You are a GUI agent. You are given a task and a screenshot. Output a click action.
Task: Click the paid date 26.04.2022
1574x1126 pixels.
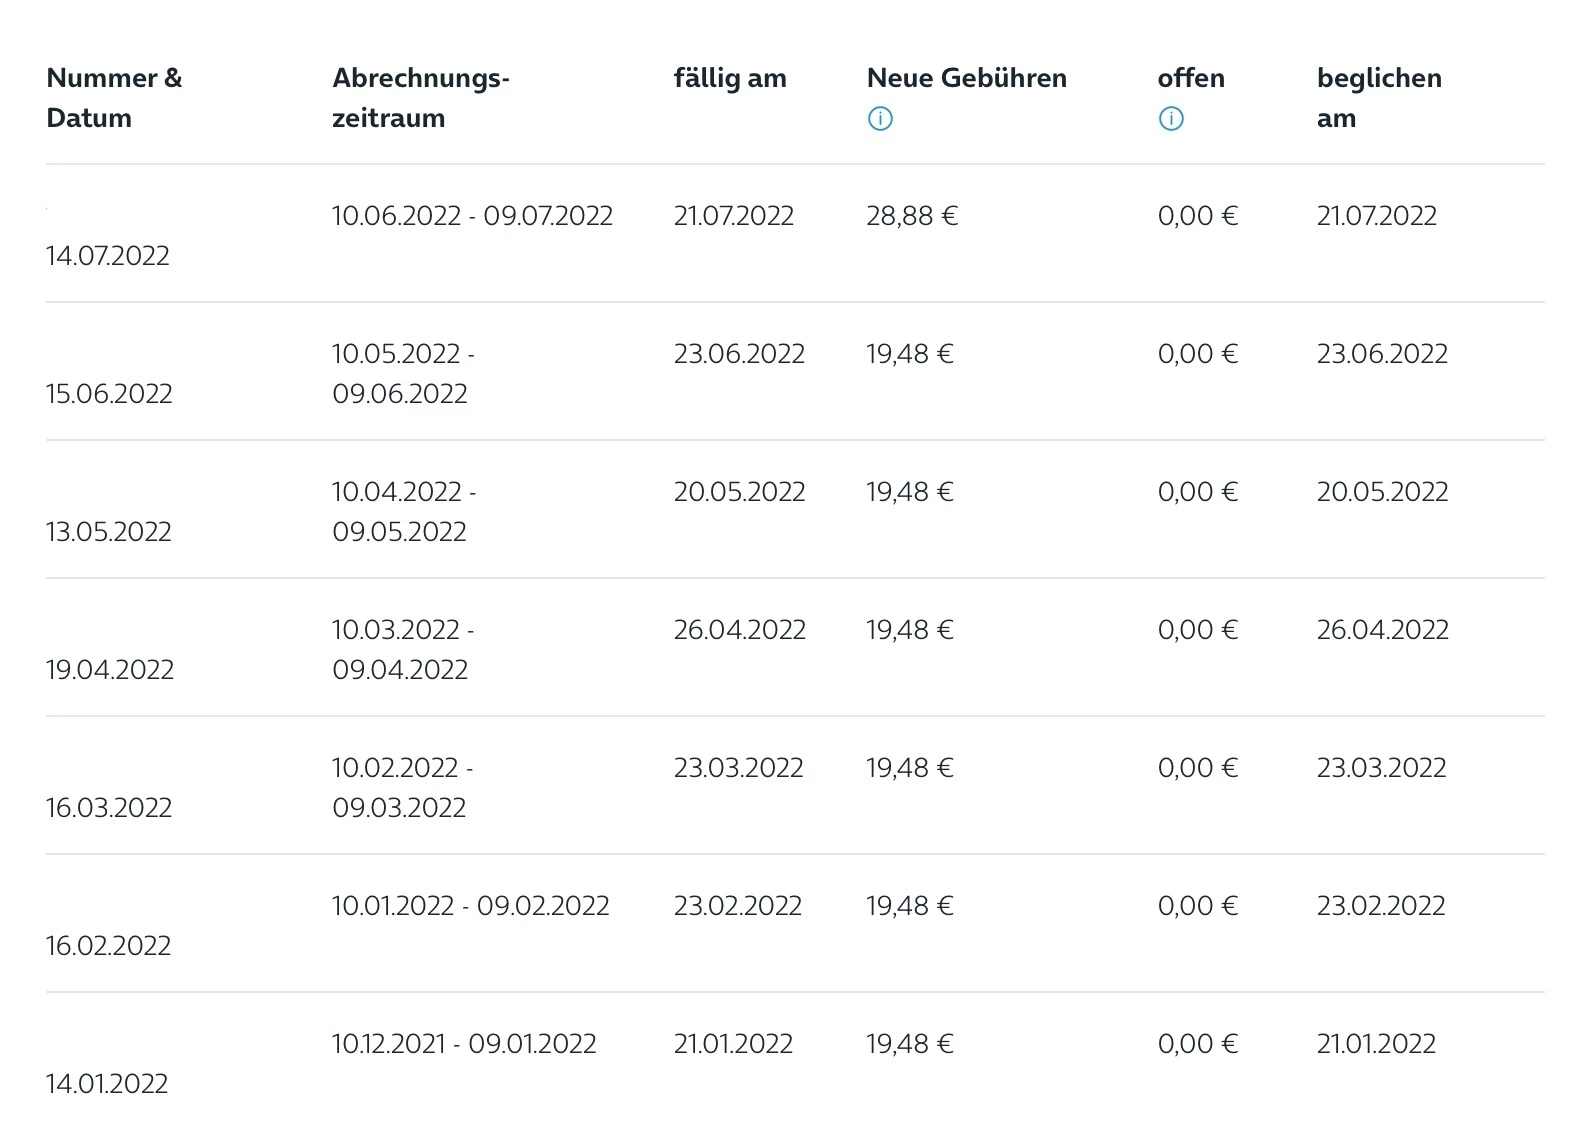coord(1382,630)
